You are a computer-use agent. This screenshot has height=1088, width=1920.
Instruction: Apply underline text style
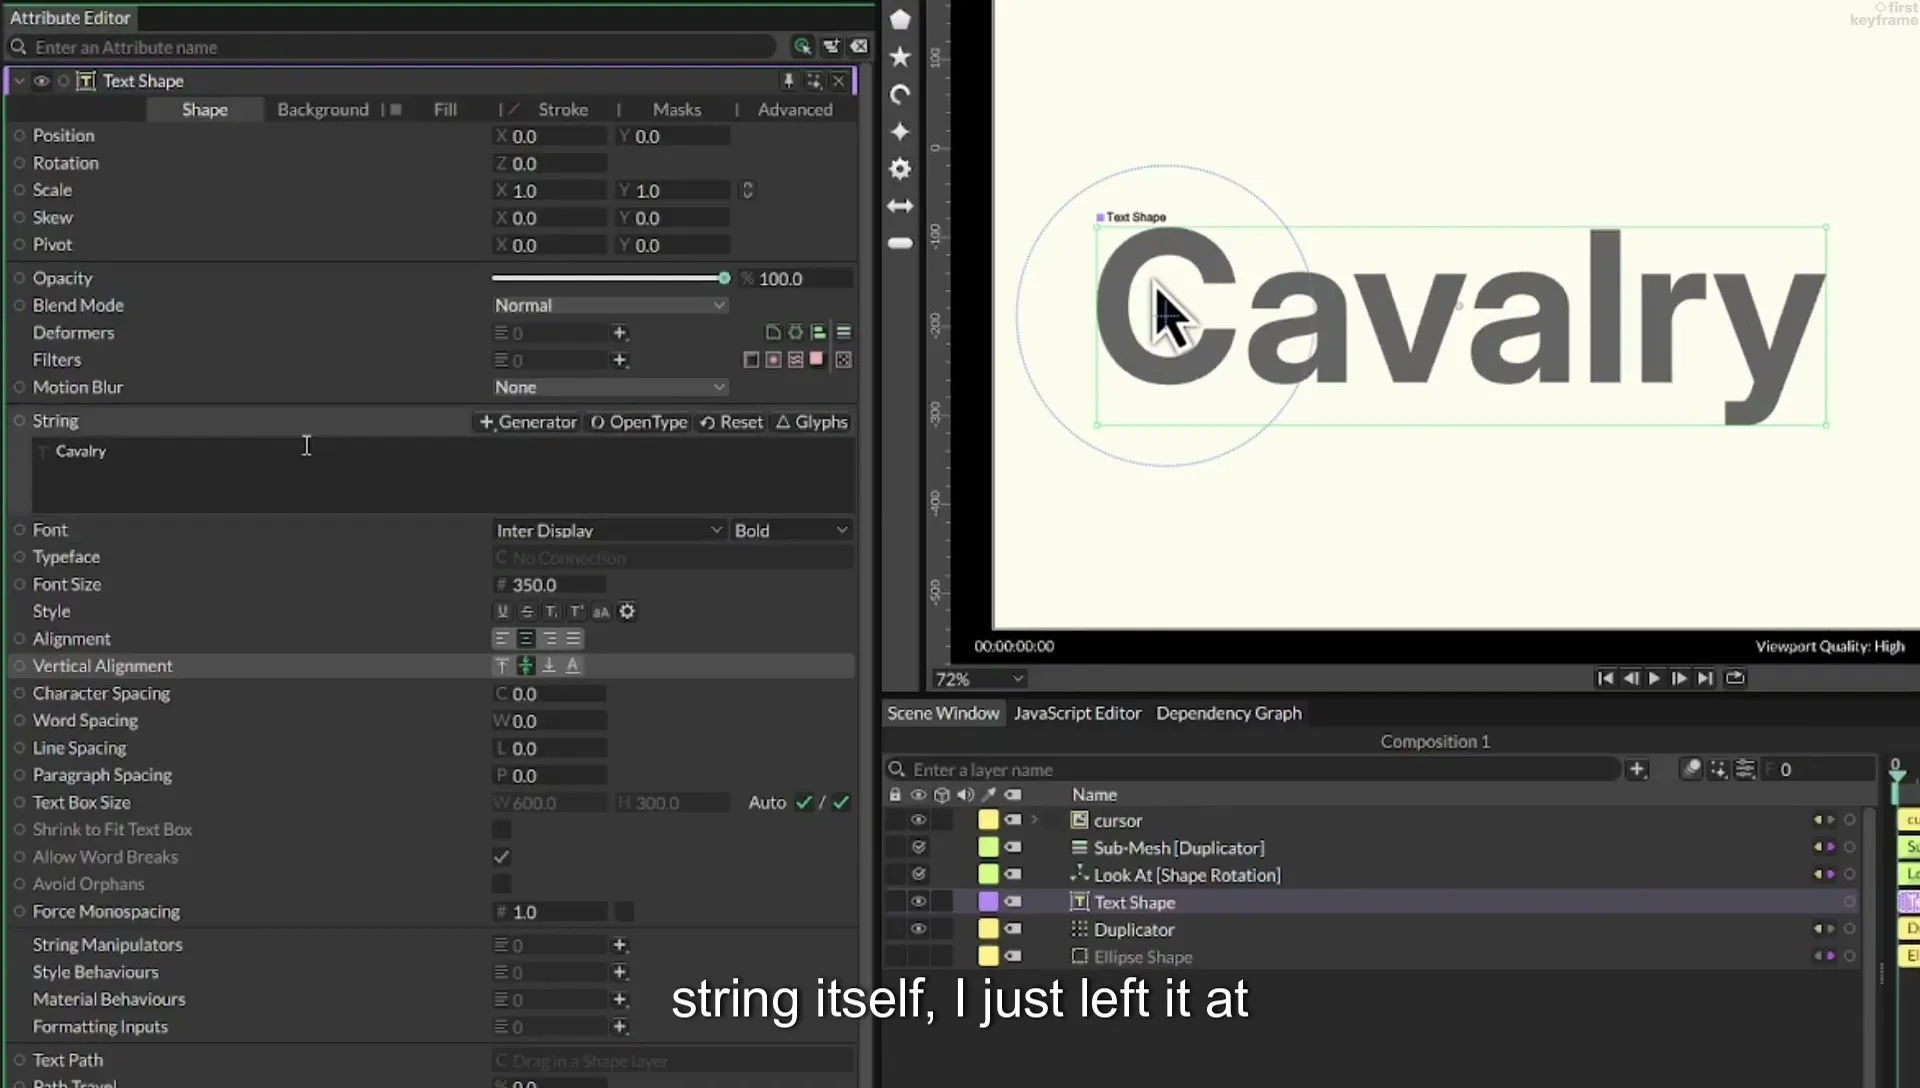click(502, 612)
